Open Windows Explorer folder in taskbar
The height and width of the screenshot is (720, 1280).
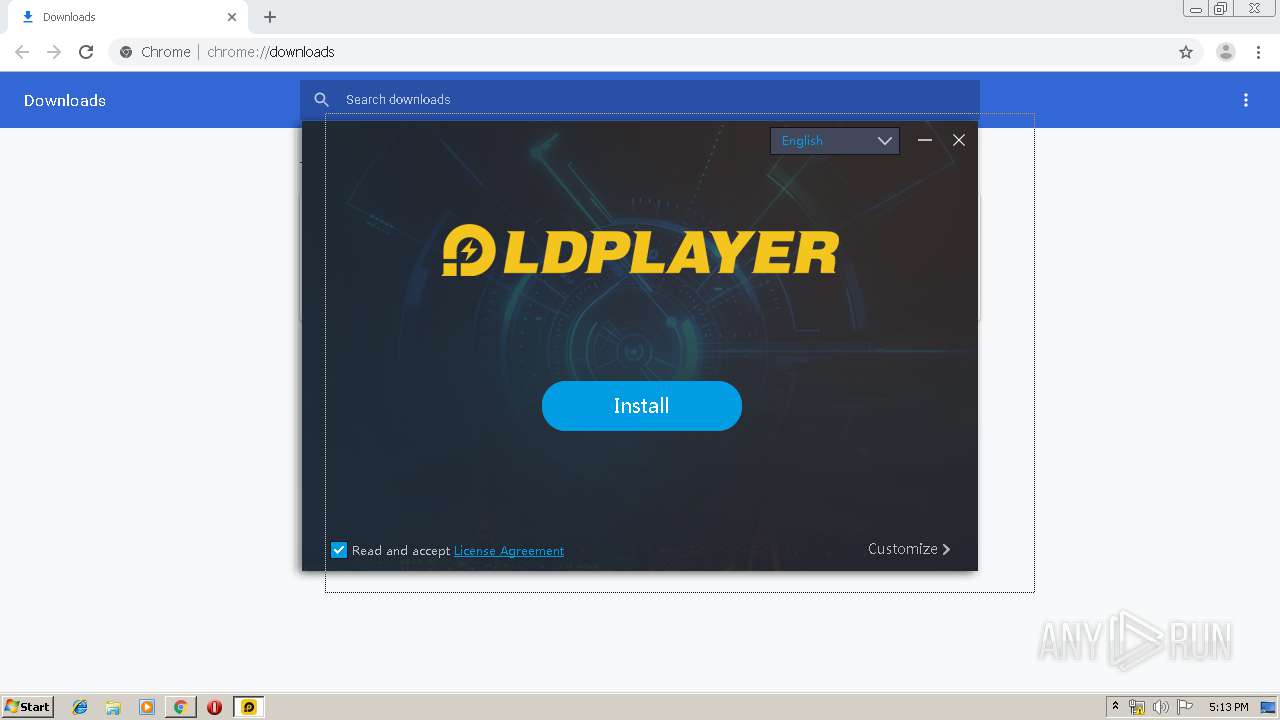tap(113, 707)
